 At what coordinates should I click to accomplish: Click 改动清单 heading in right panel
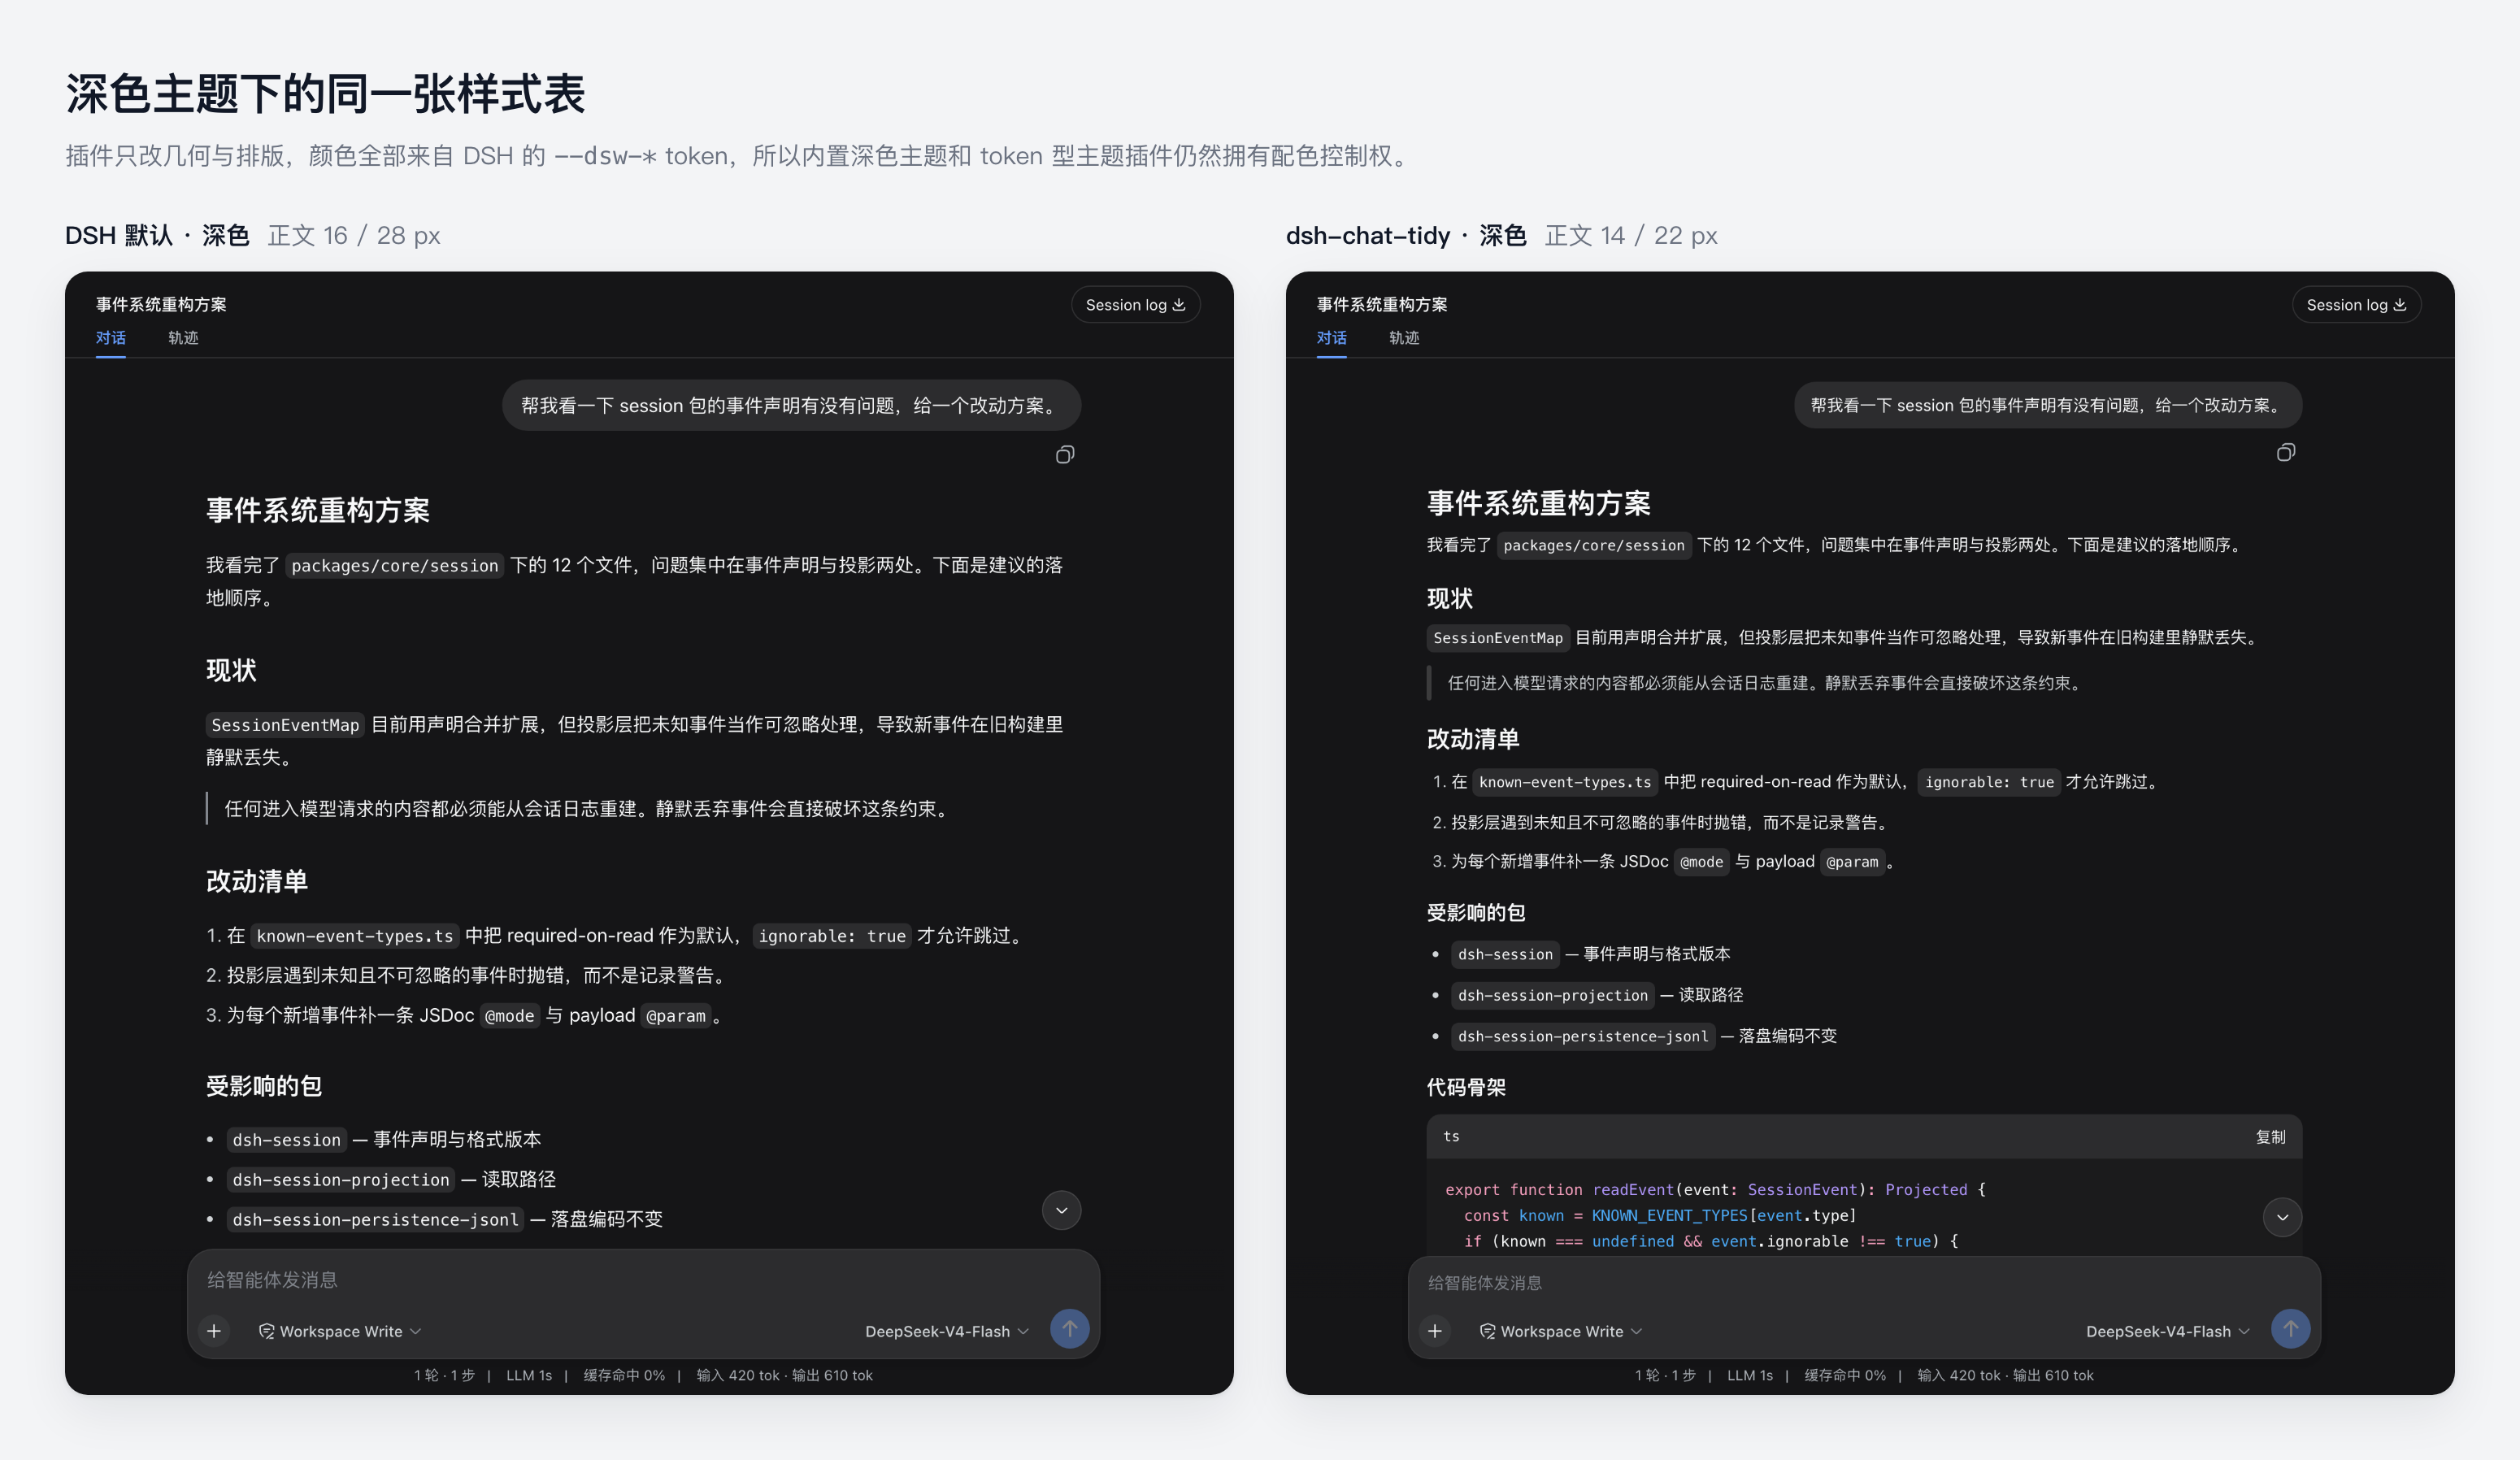(x=1473, y=739)
